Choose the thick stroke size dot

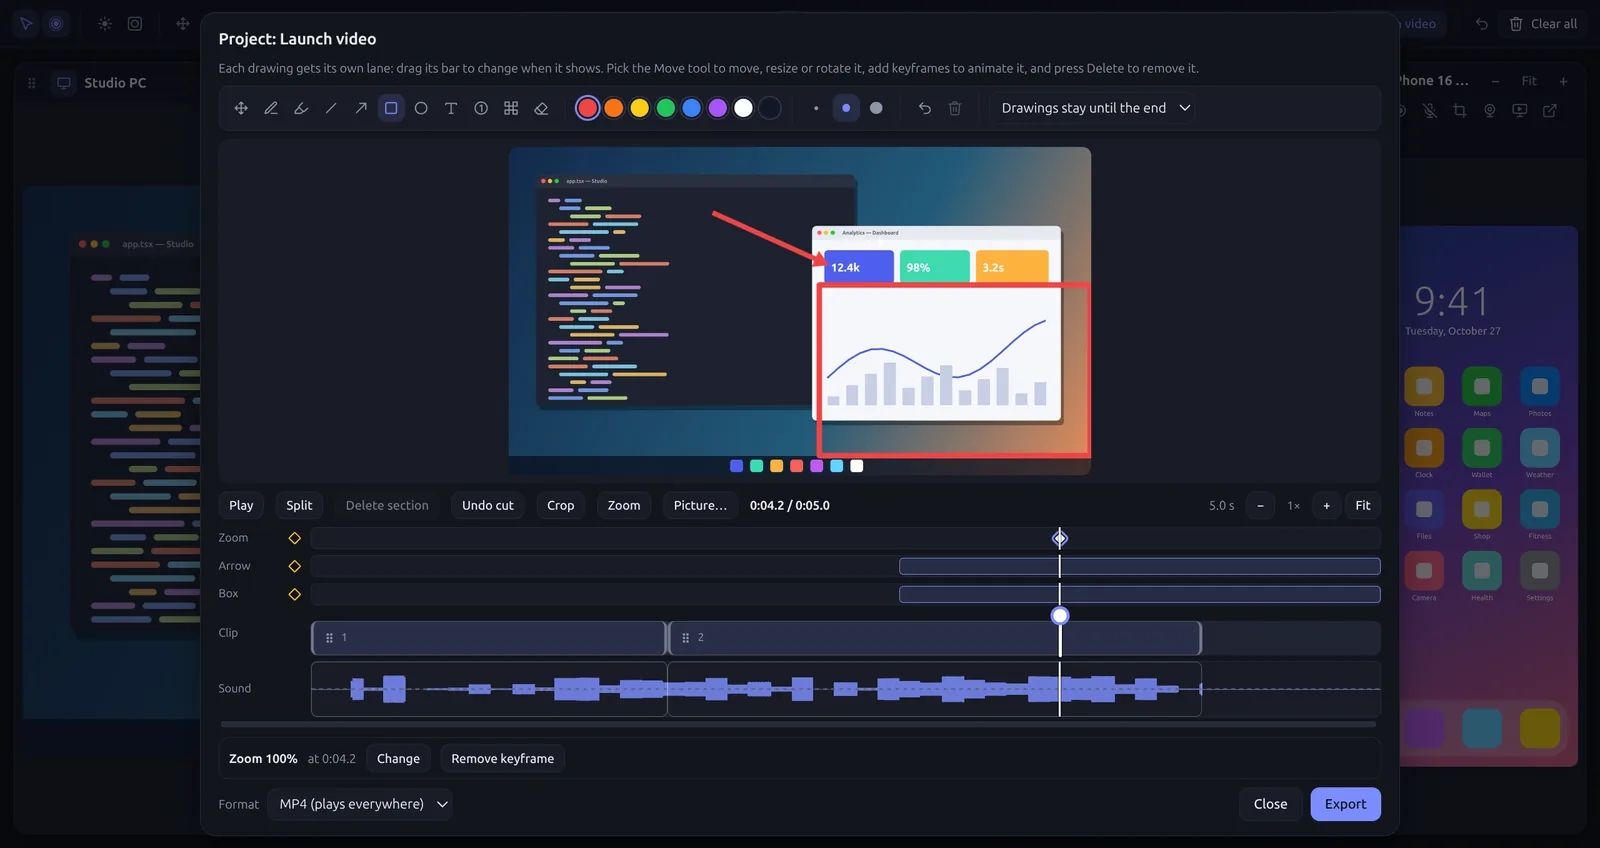point(876,108)
